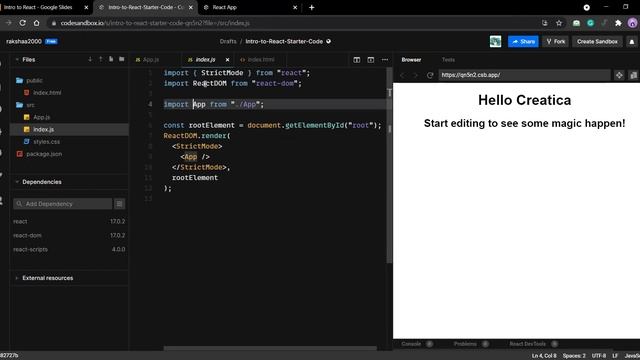Click the blue Share button
The width and height of the screenshot is (640, 360).
click(x=523, y=42)
